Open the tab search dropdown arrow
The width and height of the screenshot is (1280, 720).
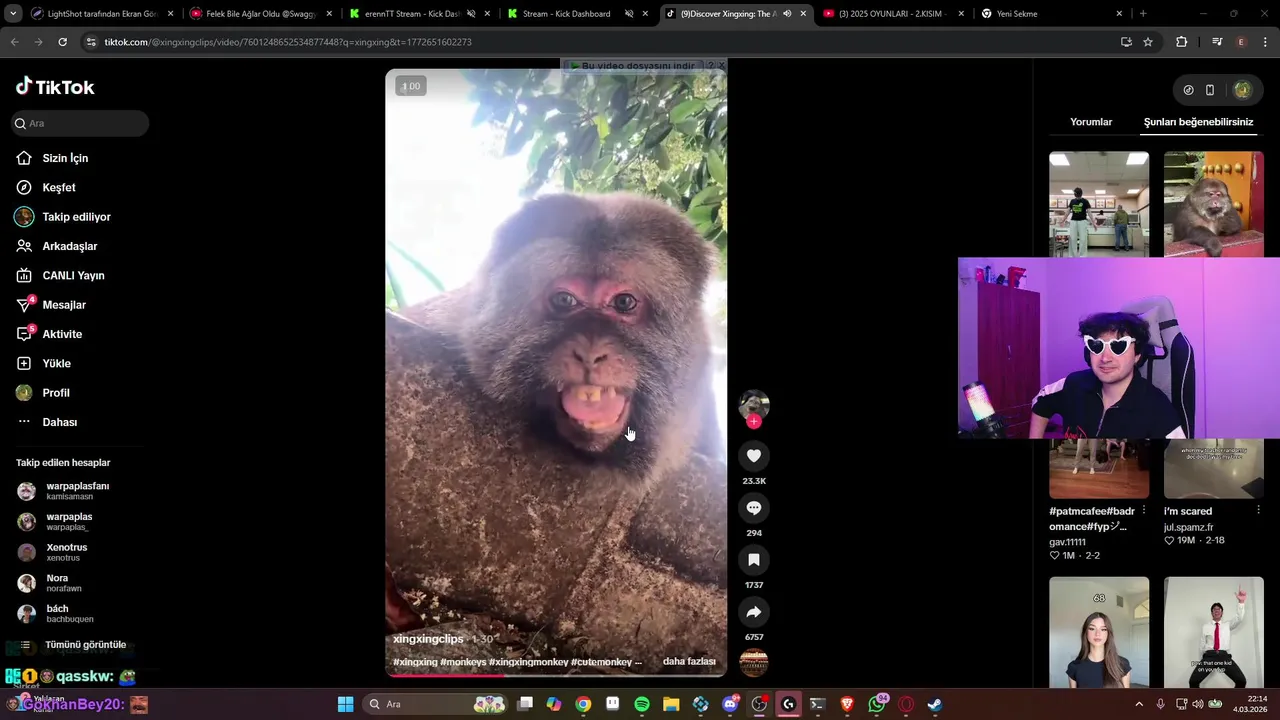tap(13, 14)
